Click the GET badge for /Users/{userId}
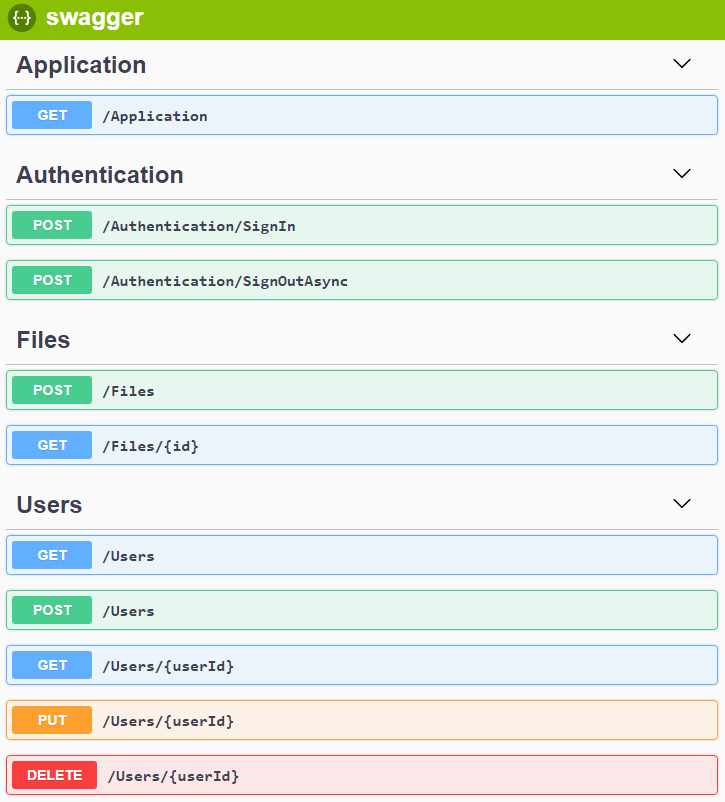725x802 pixels. [x=52, y=665]
